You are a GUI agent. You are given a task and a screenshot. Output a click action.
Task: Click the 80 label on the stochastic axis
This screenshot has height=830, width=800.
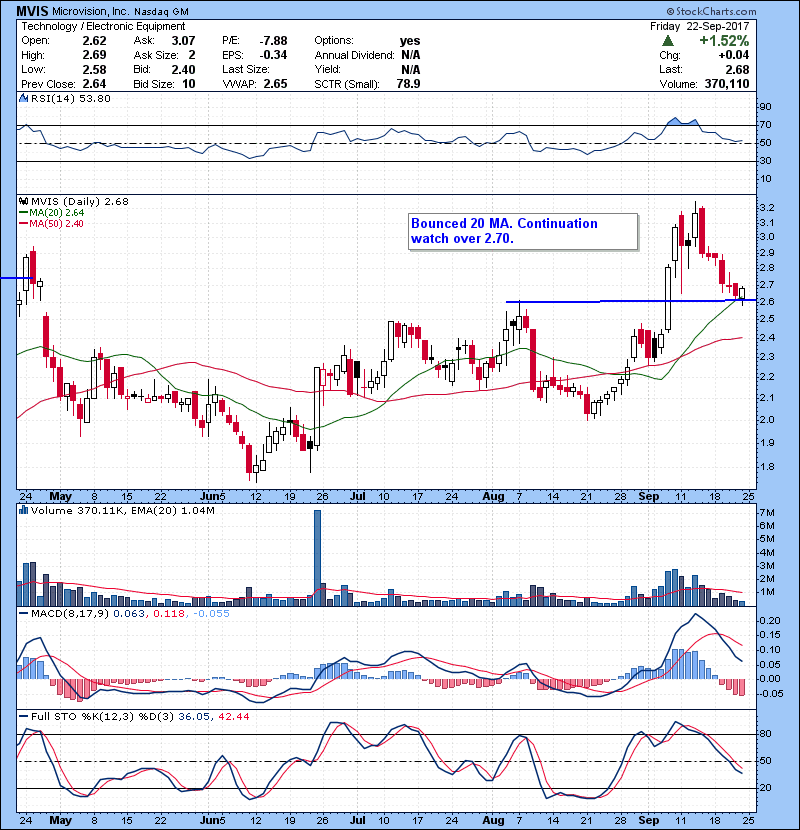(765, 734)
